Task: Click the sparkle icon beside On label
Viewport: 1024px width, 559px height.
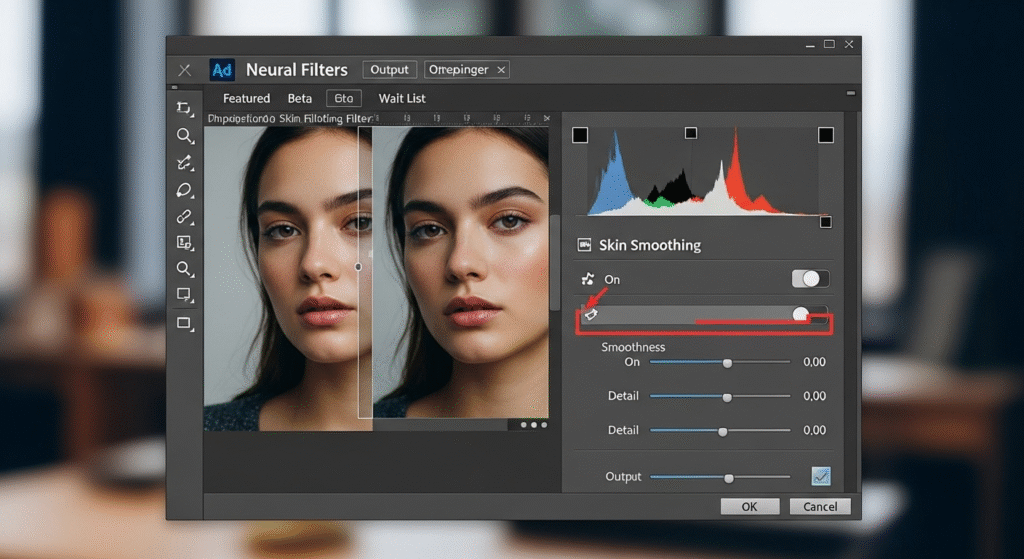Action: [x=588, y=280]
